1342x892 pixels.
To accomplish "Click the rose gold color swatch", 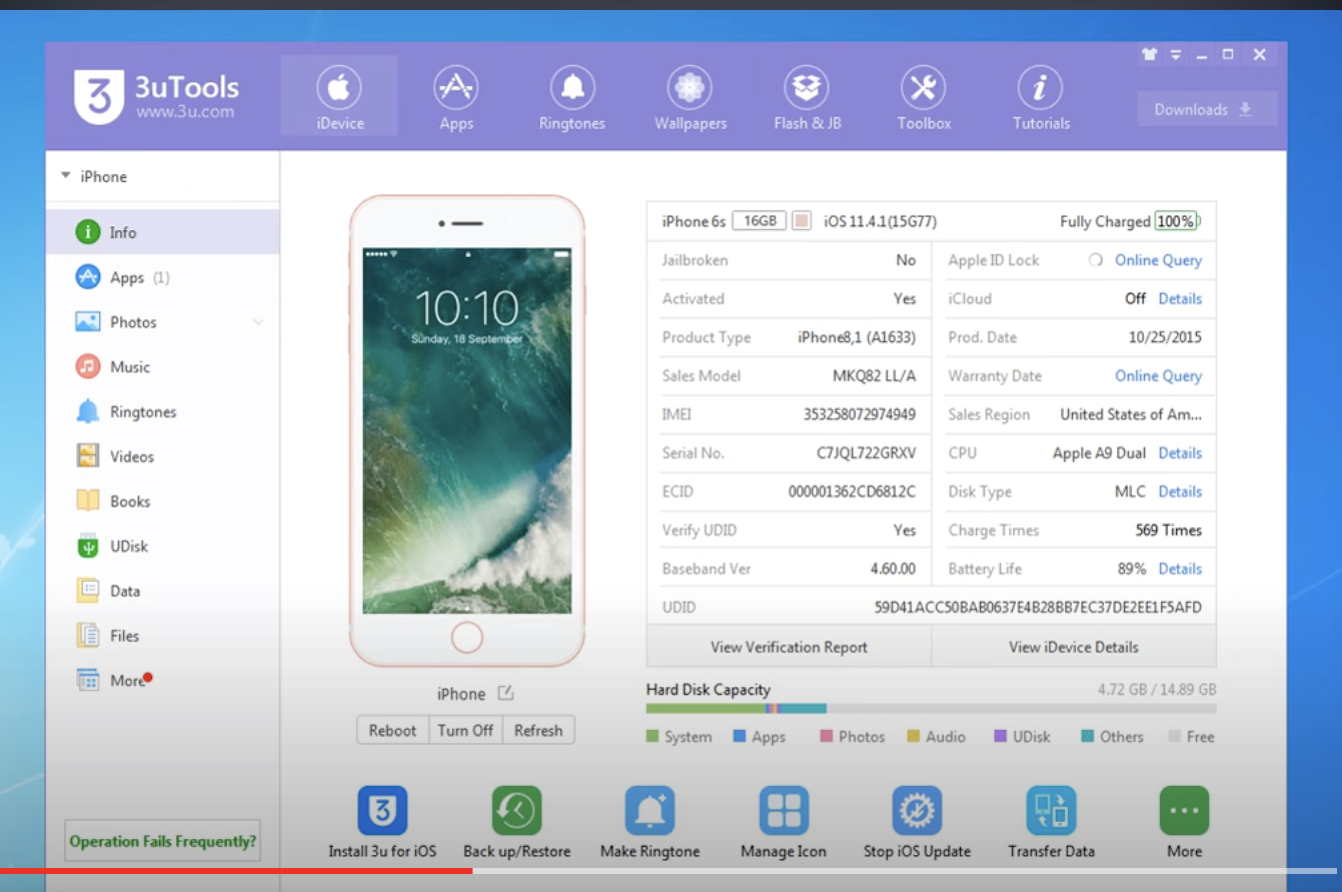I will tap(801, 221).
